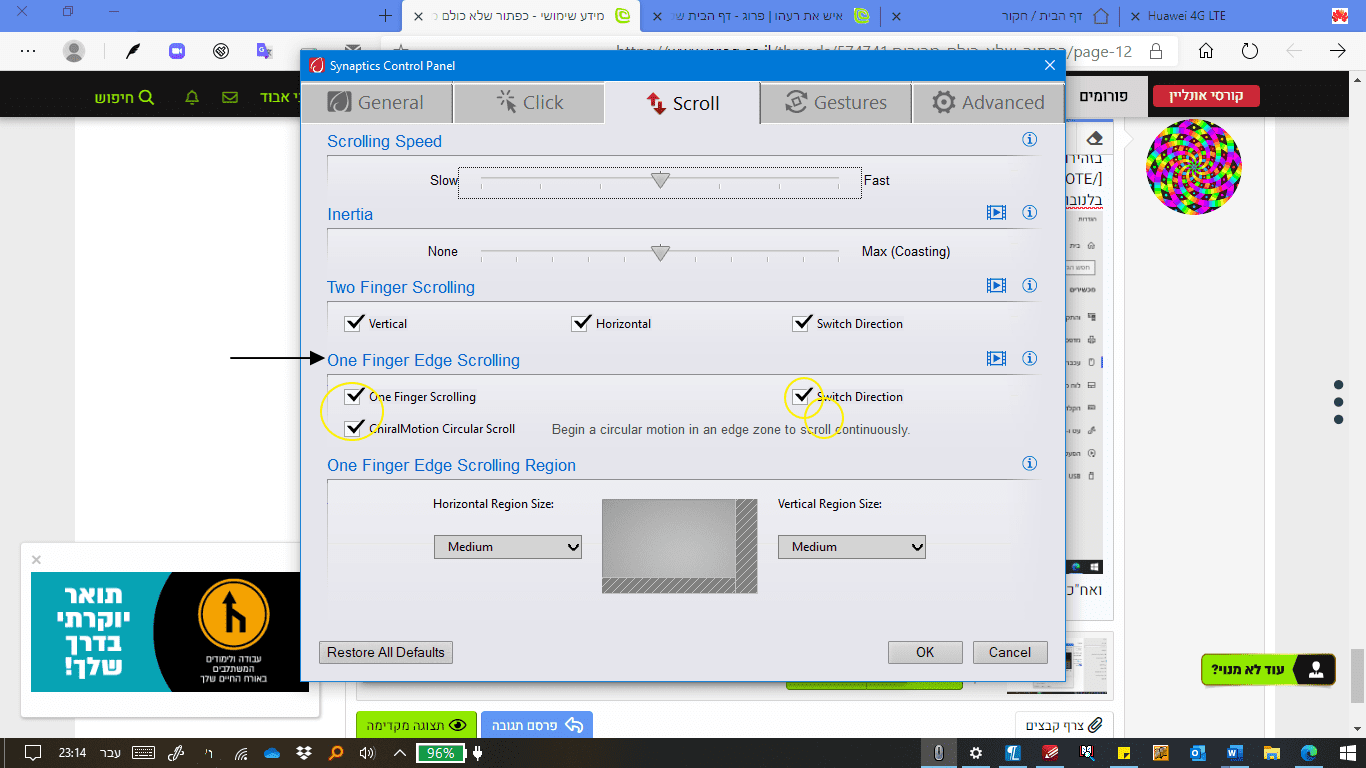
Task: Click the feather extension icon
Action: [x=131, y=51]
